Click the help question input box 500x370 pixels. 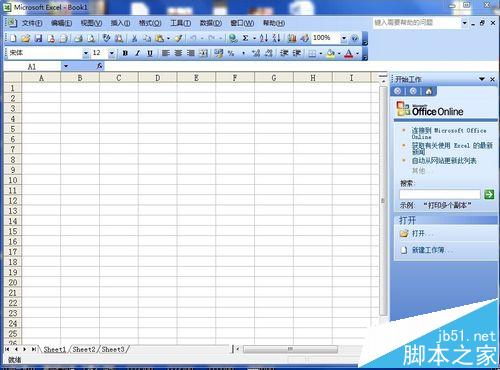pos(417,23)
